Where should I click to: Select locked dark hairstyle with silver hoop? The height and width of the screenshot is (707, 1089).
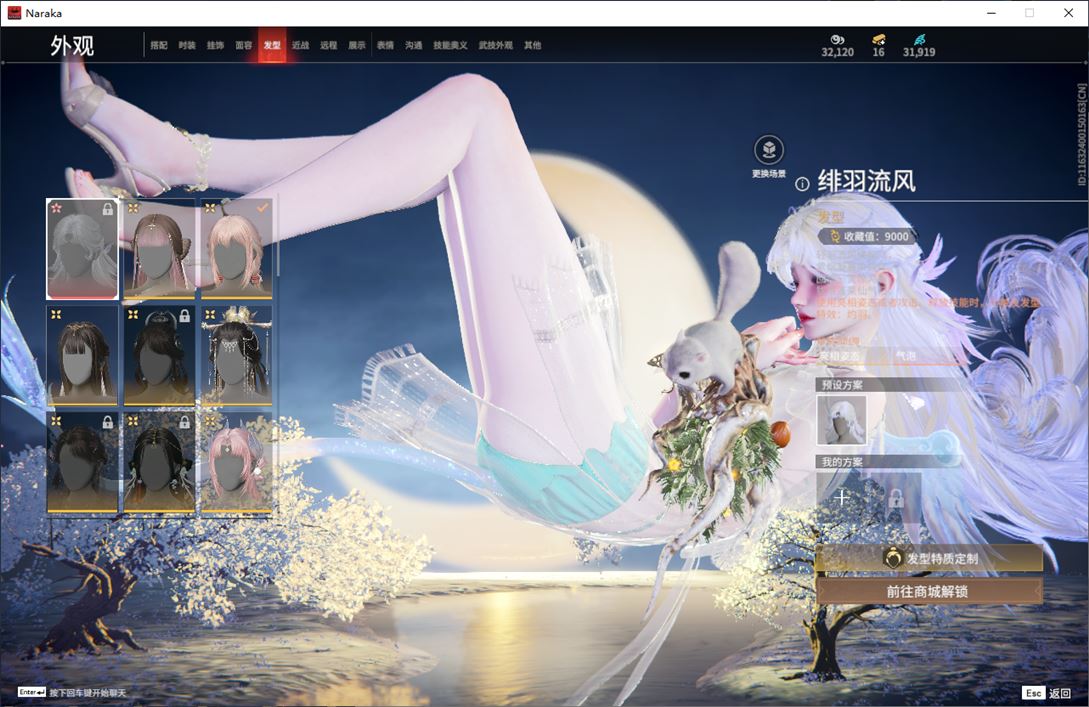click(159, 355)
